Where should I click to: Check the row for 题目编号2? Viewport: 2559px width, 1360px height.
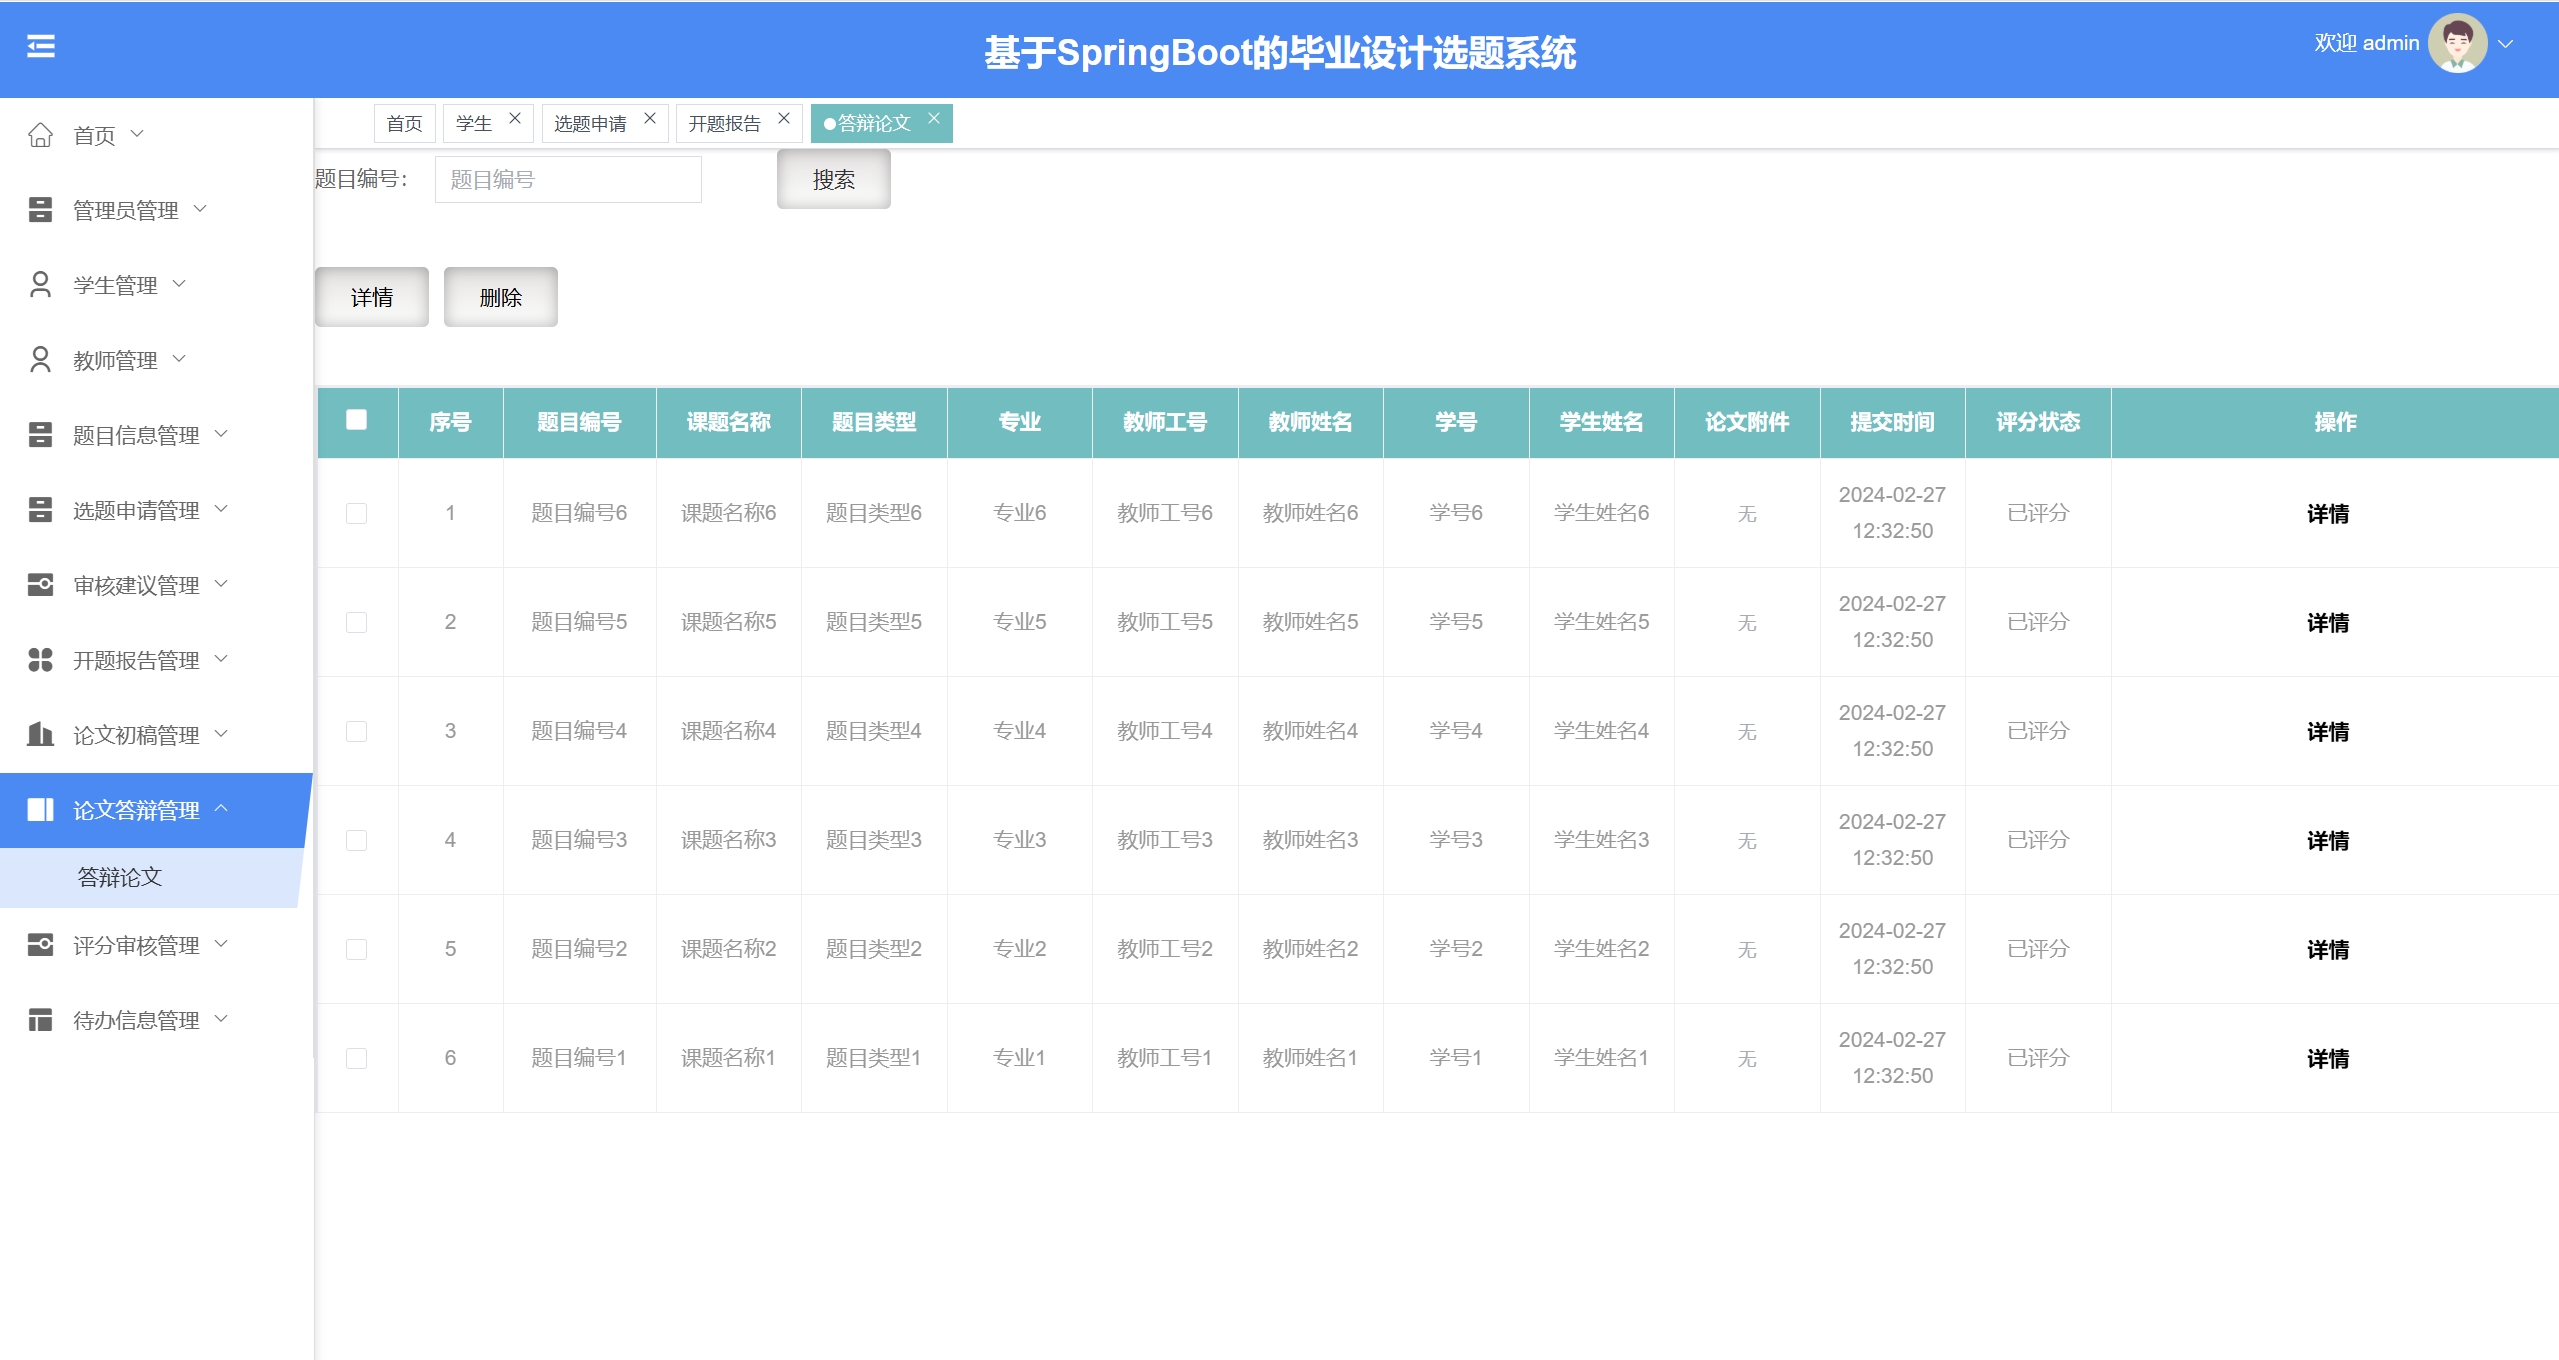pos(356,949)
